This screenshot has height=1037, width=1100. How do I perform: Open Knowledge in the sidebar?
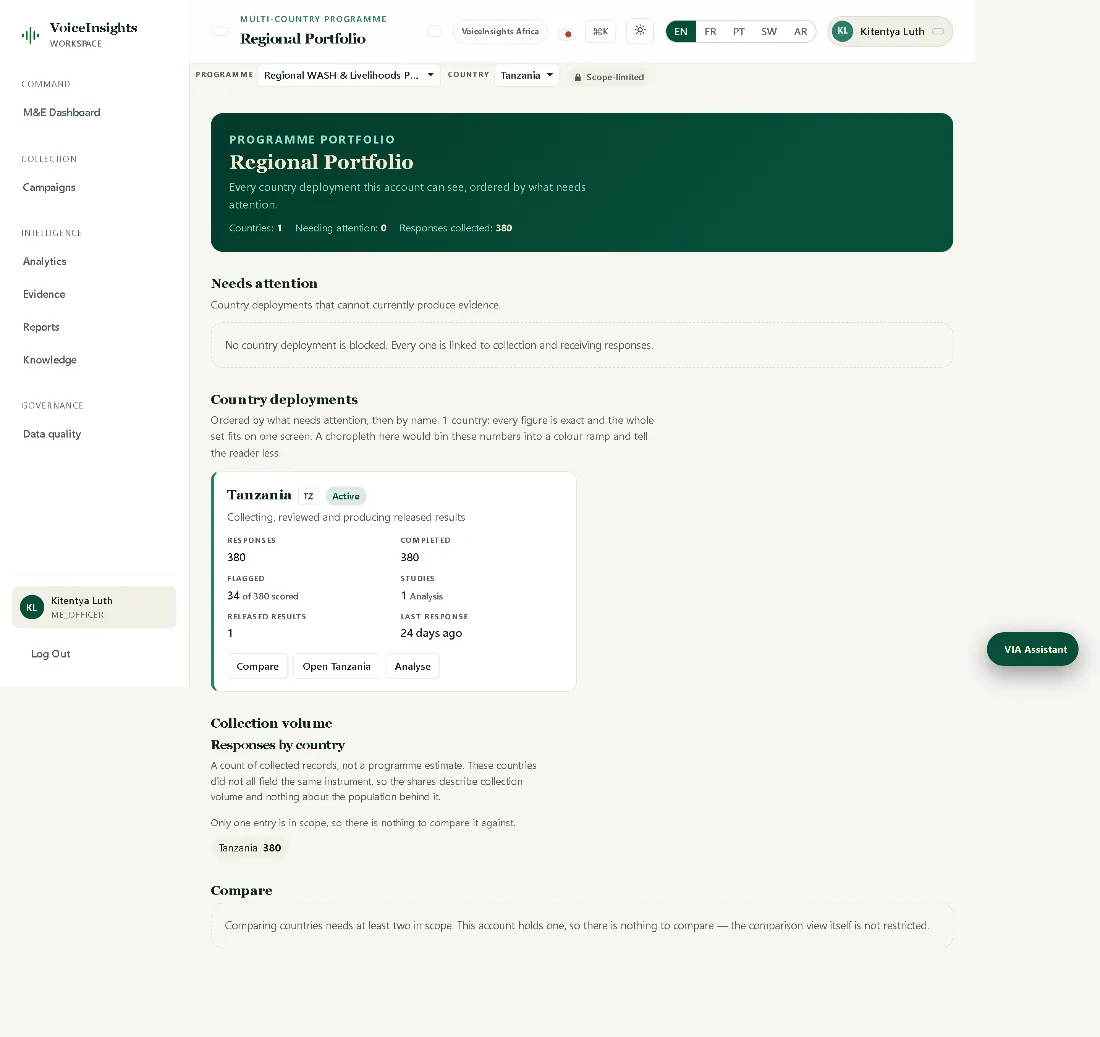[x=50, y=360]
